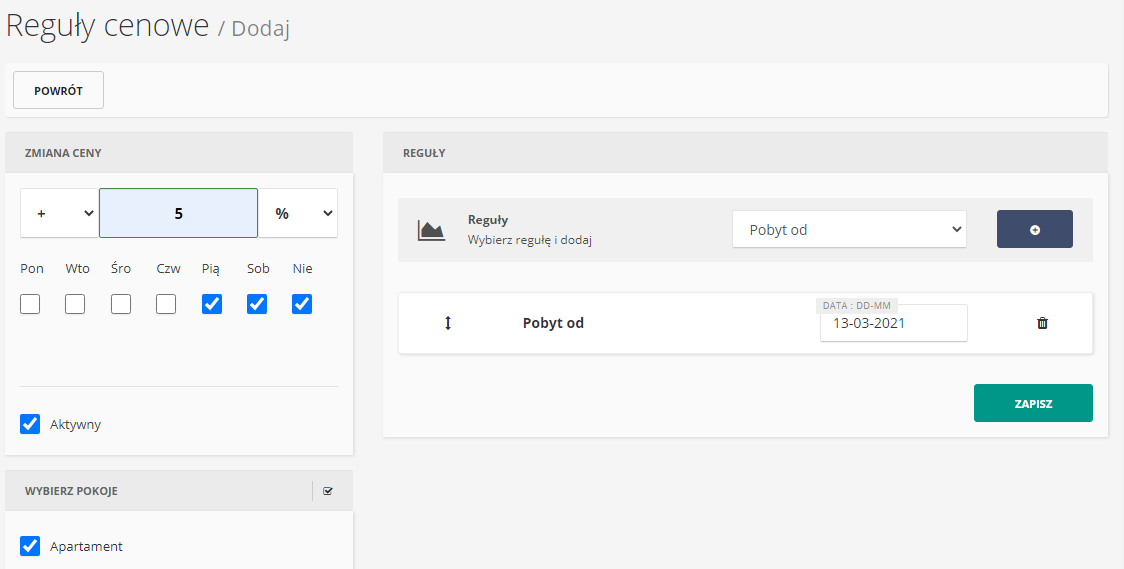Screen dimensions: 1124x569
Task: Uncheck the Pią day checkbox
Action: (212, 304)
